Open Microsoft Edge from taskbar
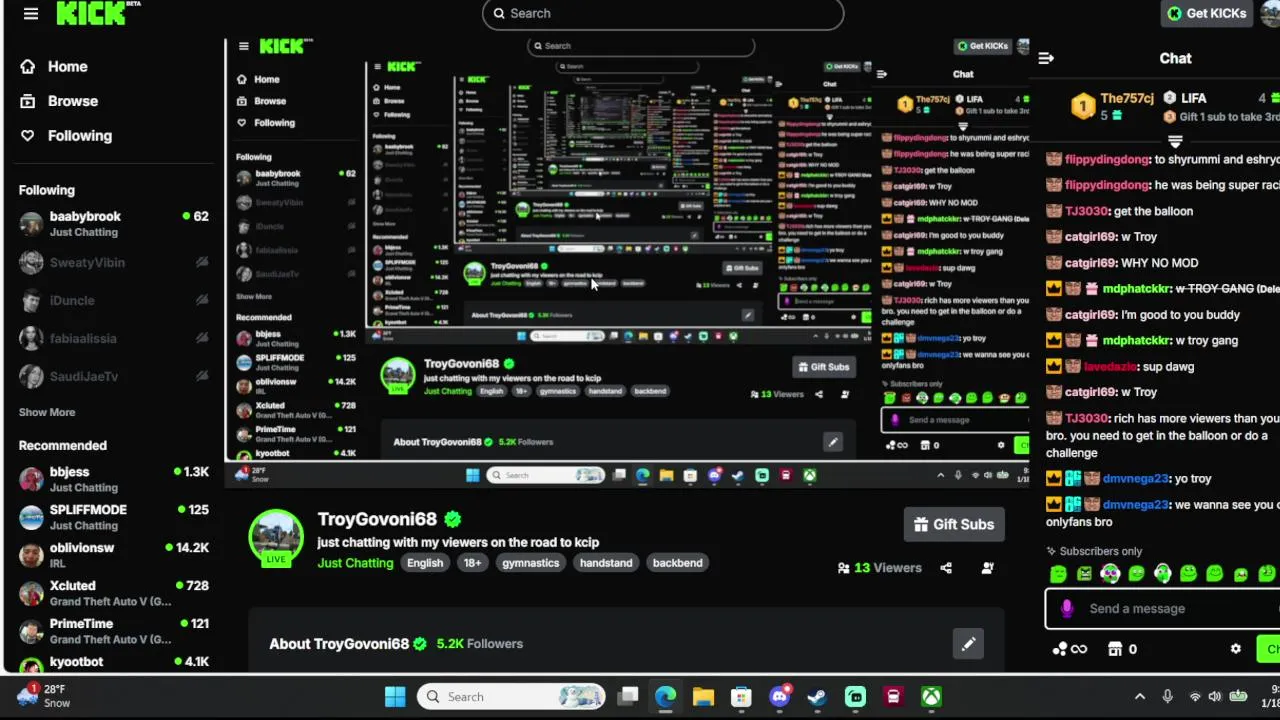Screen dimensions: 1280x720 (665, 697)
